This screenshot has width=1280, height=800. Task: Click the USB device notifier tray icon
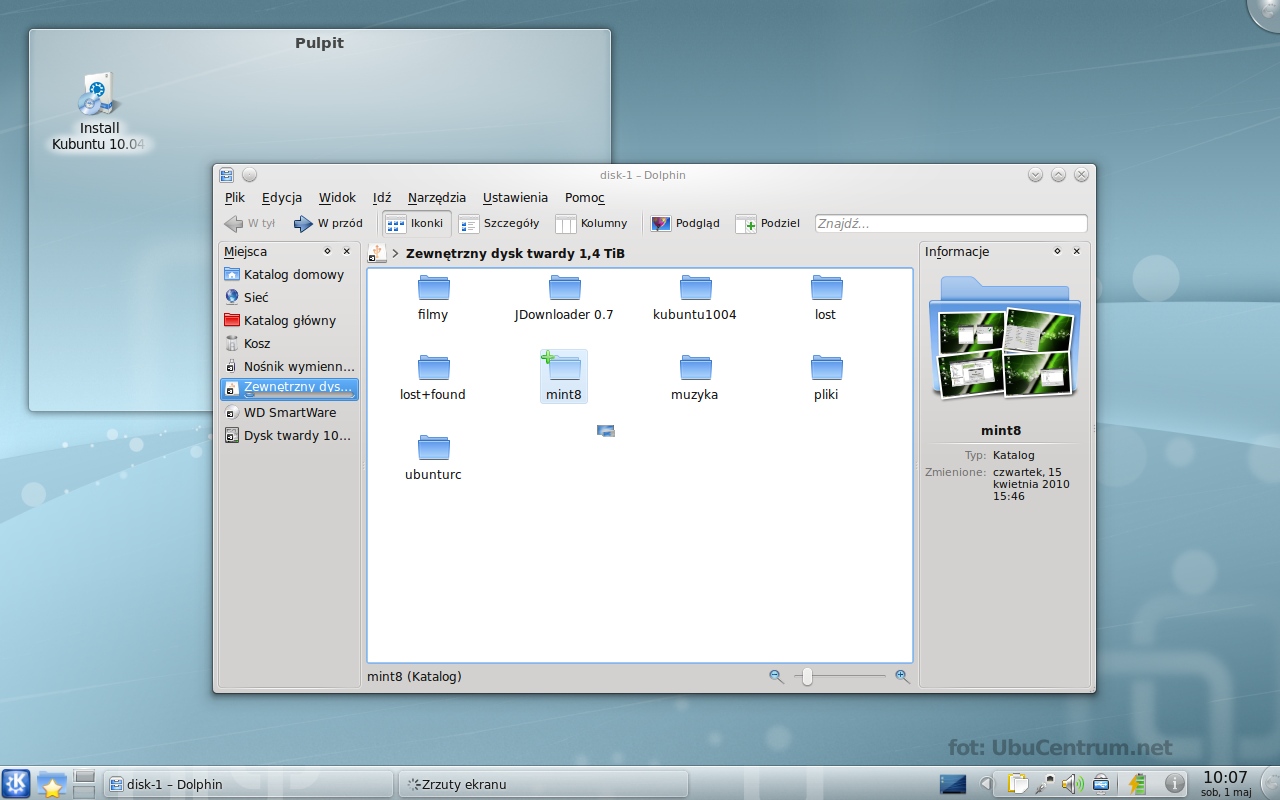pos(1100,784)
